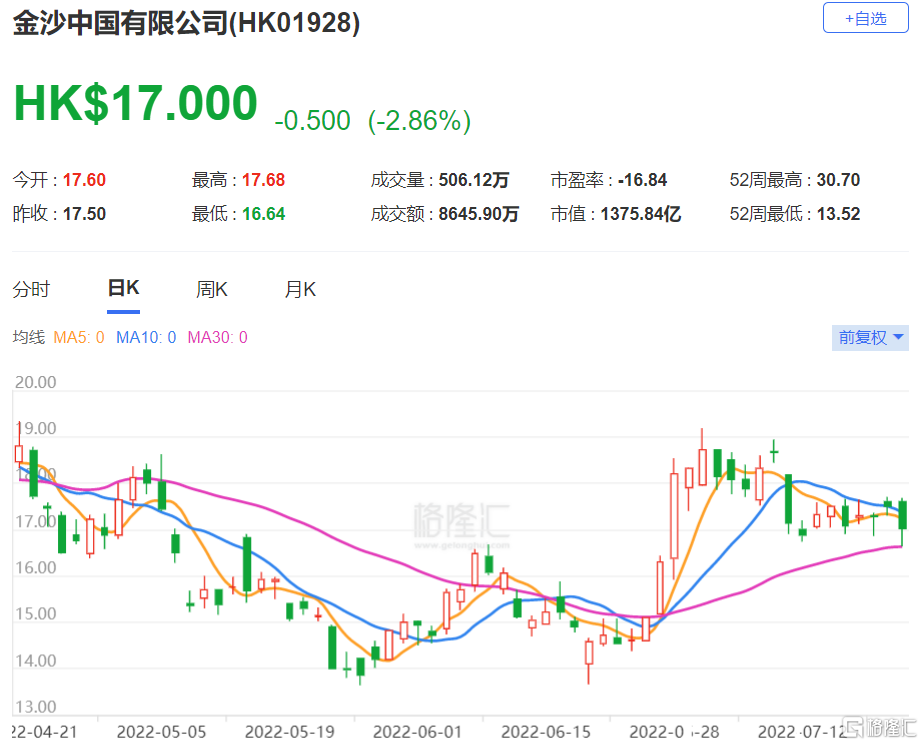Click the 15.00 price axis label
This screenshot has width=923, height=745.
35,614
